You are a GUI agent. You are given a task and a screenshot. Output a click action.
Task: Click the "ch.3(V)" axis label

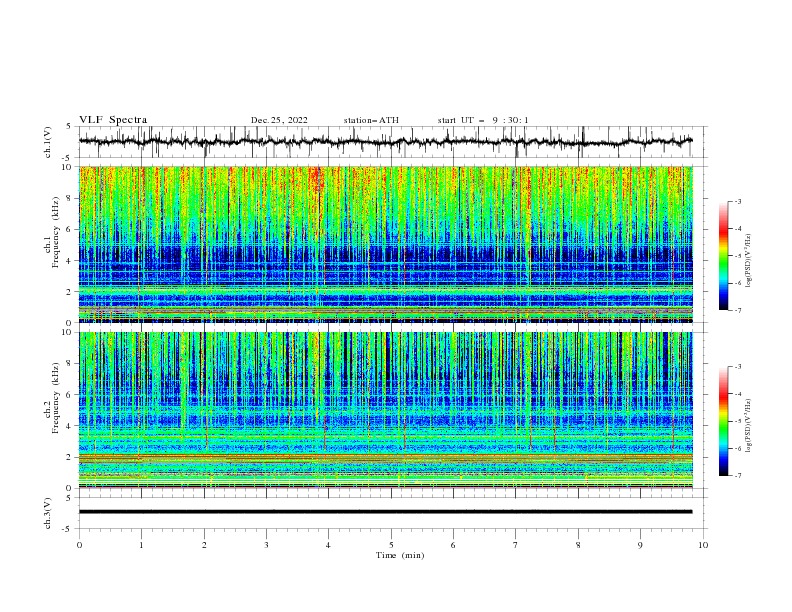click(48, 513)
